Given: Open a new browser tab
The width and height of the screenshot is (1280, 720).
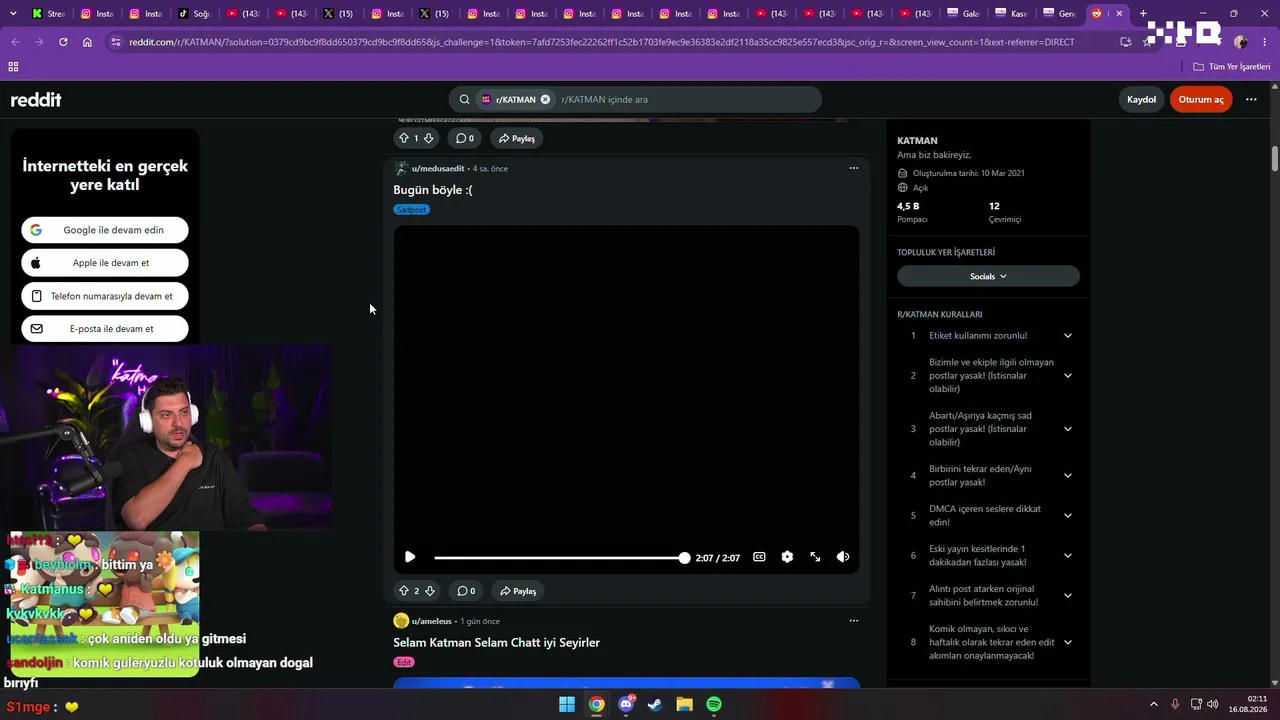Looking at the screenshot, I should 1143,14.
